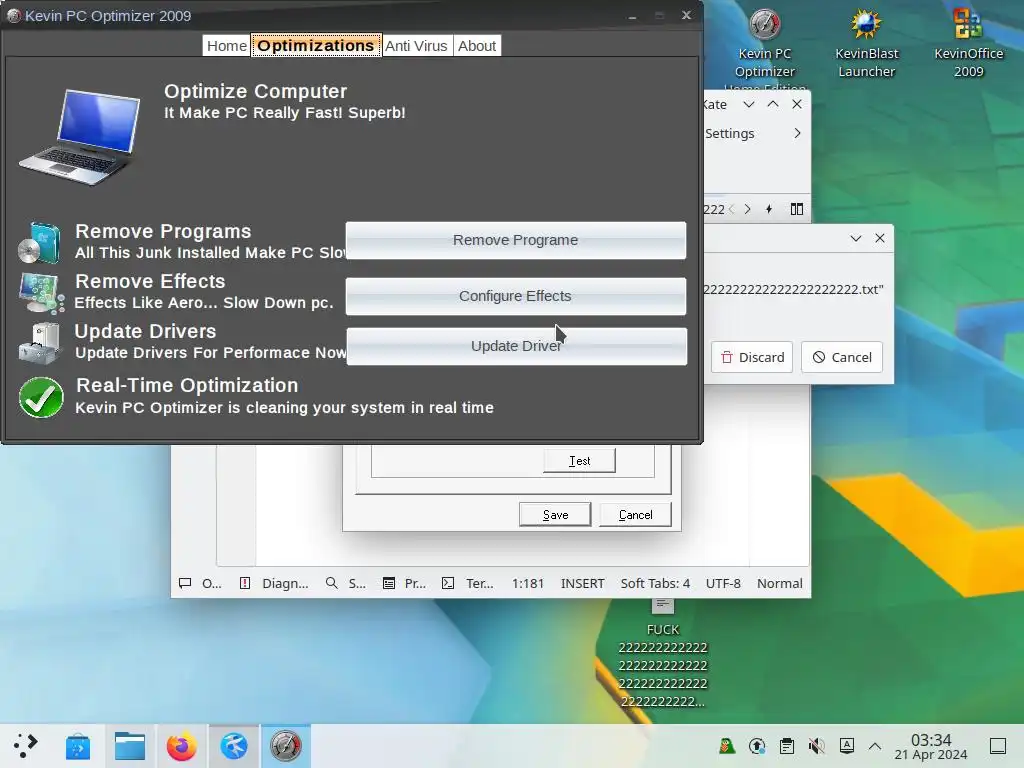Click the Update Driver button

tap(516, 346)
